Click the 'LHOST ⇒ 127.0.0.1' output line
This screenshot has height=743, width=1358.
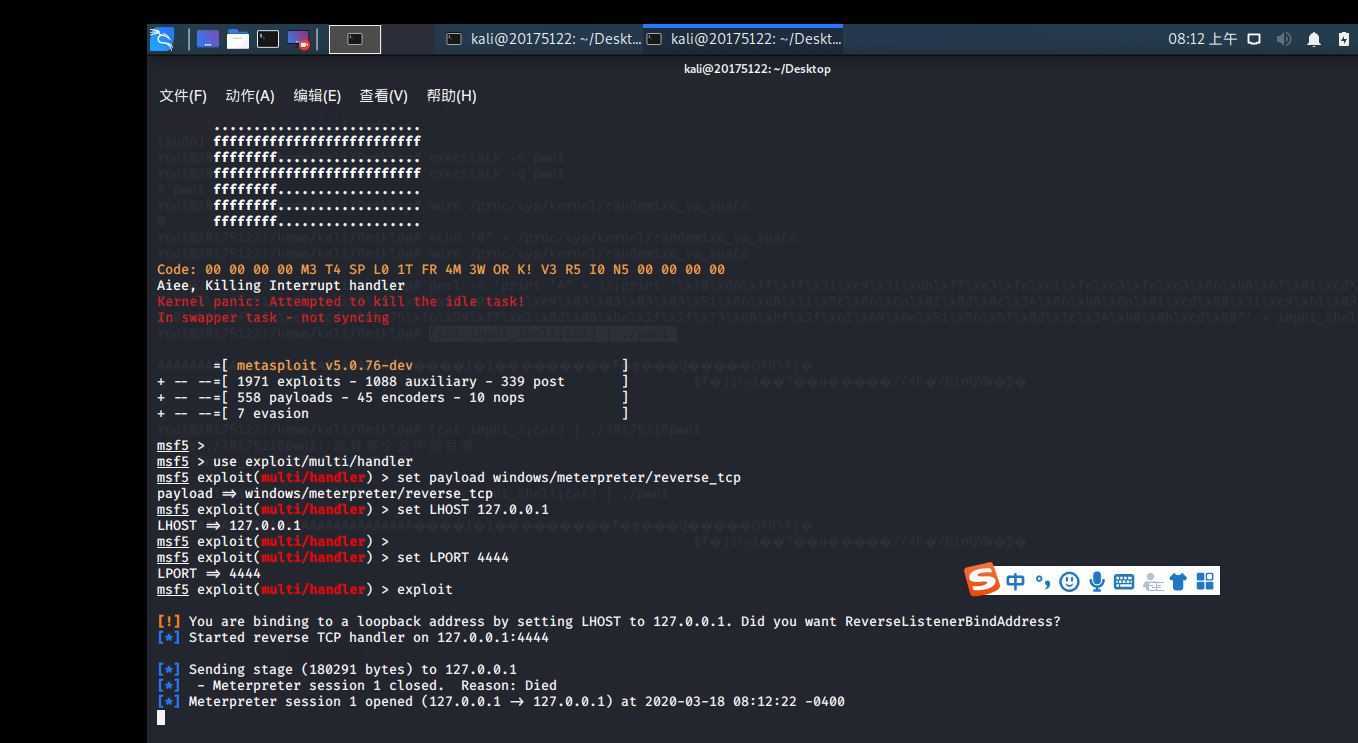[x=229, y=525]
